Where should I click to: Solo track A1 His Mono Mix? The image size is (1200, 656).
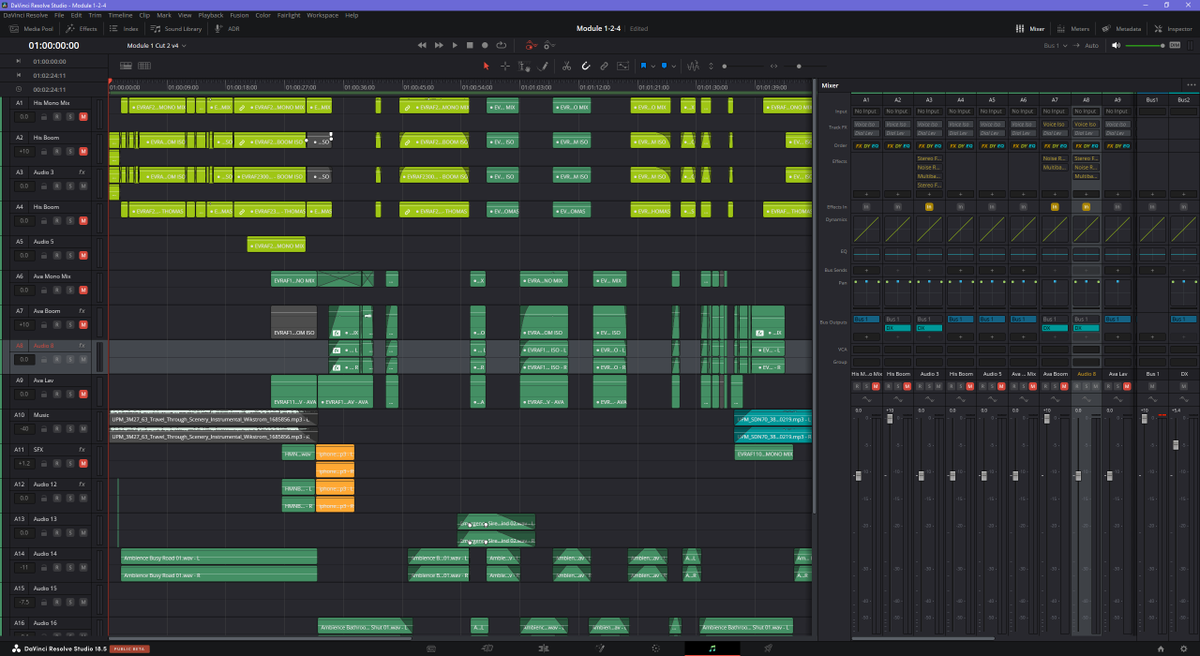pyautogui.click(x=70, y=117)
